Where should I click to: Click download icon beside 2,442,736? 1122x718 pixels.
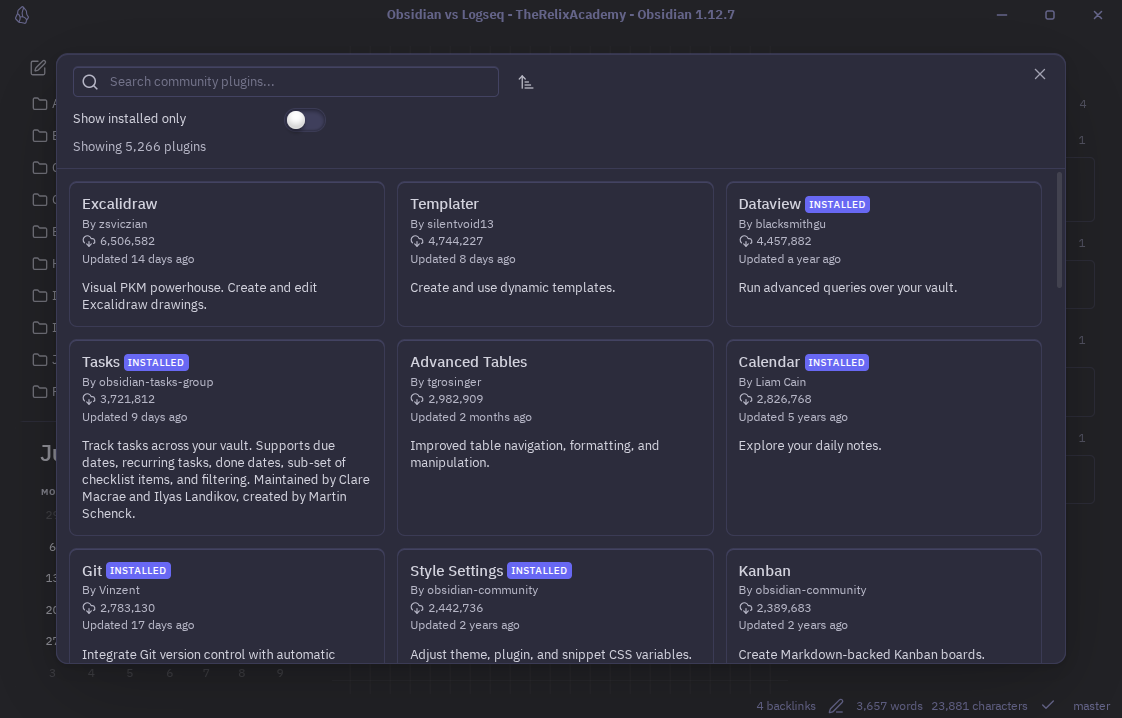[x=417, y=608]
